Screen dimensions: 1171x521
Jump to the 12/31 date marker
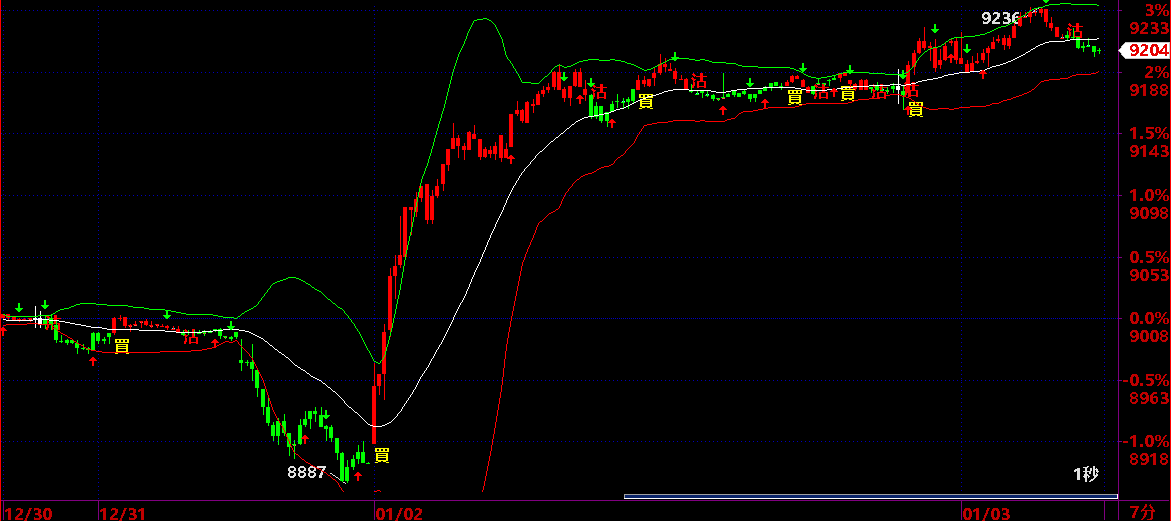124,513
